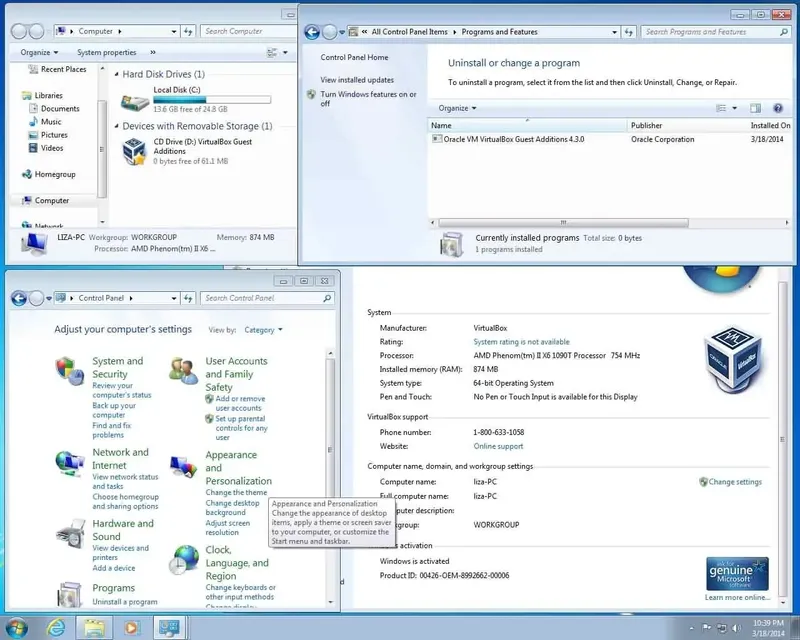Click the taskbar clock showing 10:39 PM

(x=768, y=628)
